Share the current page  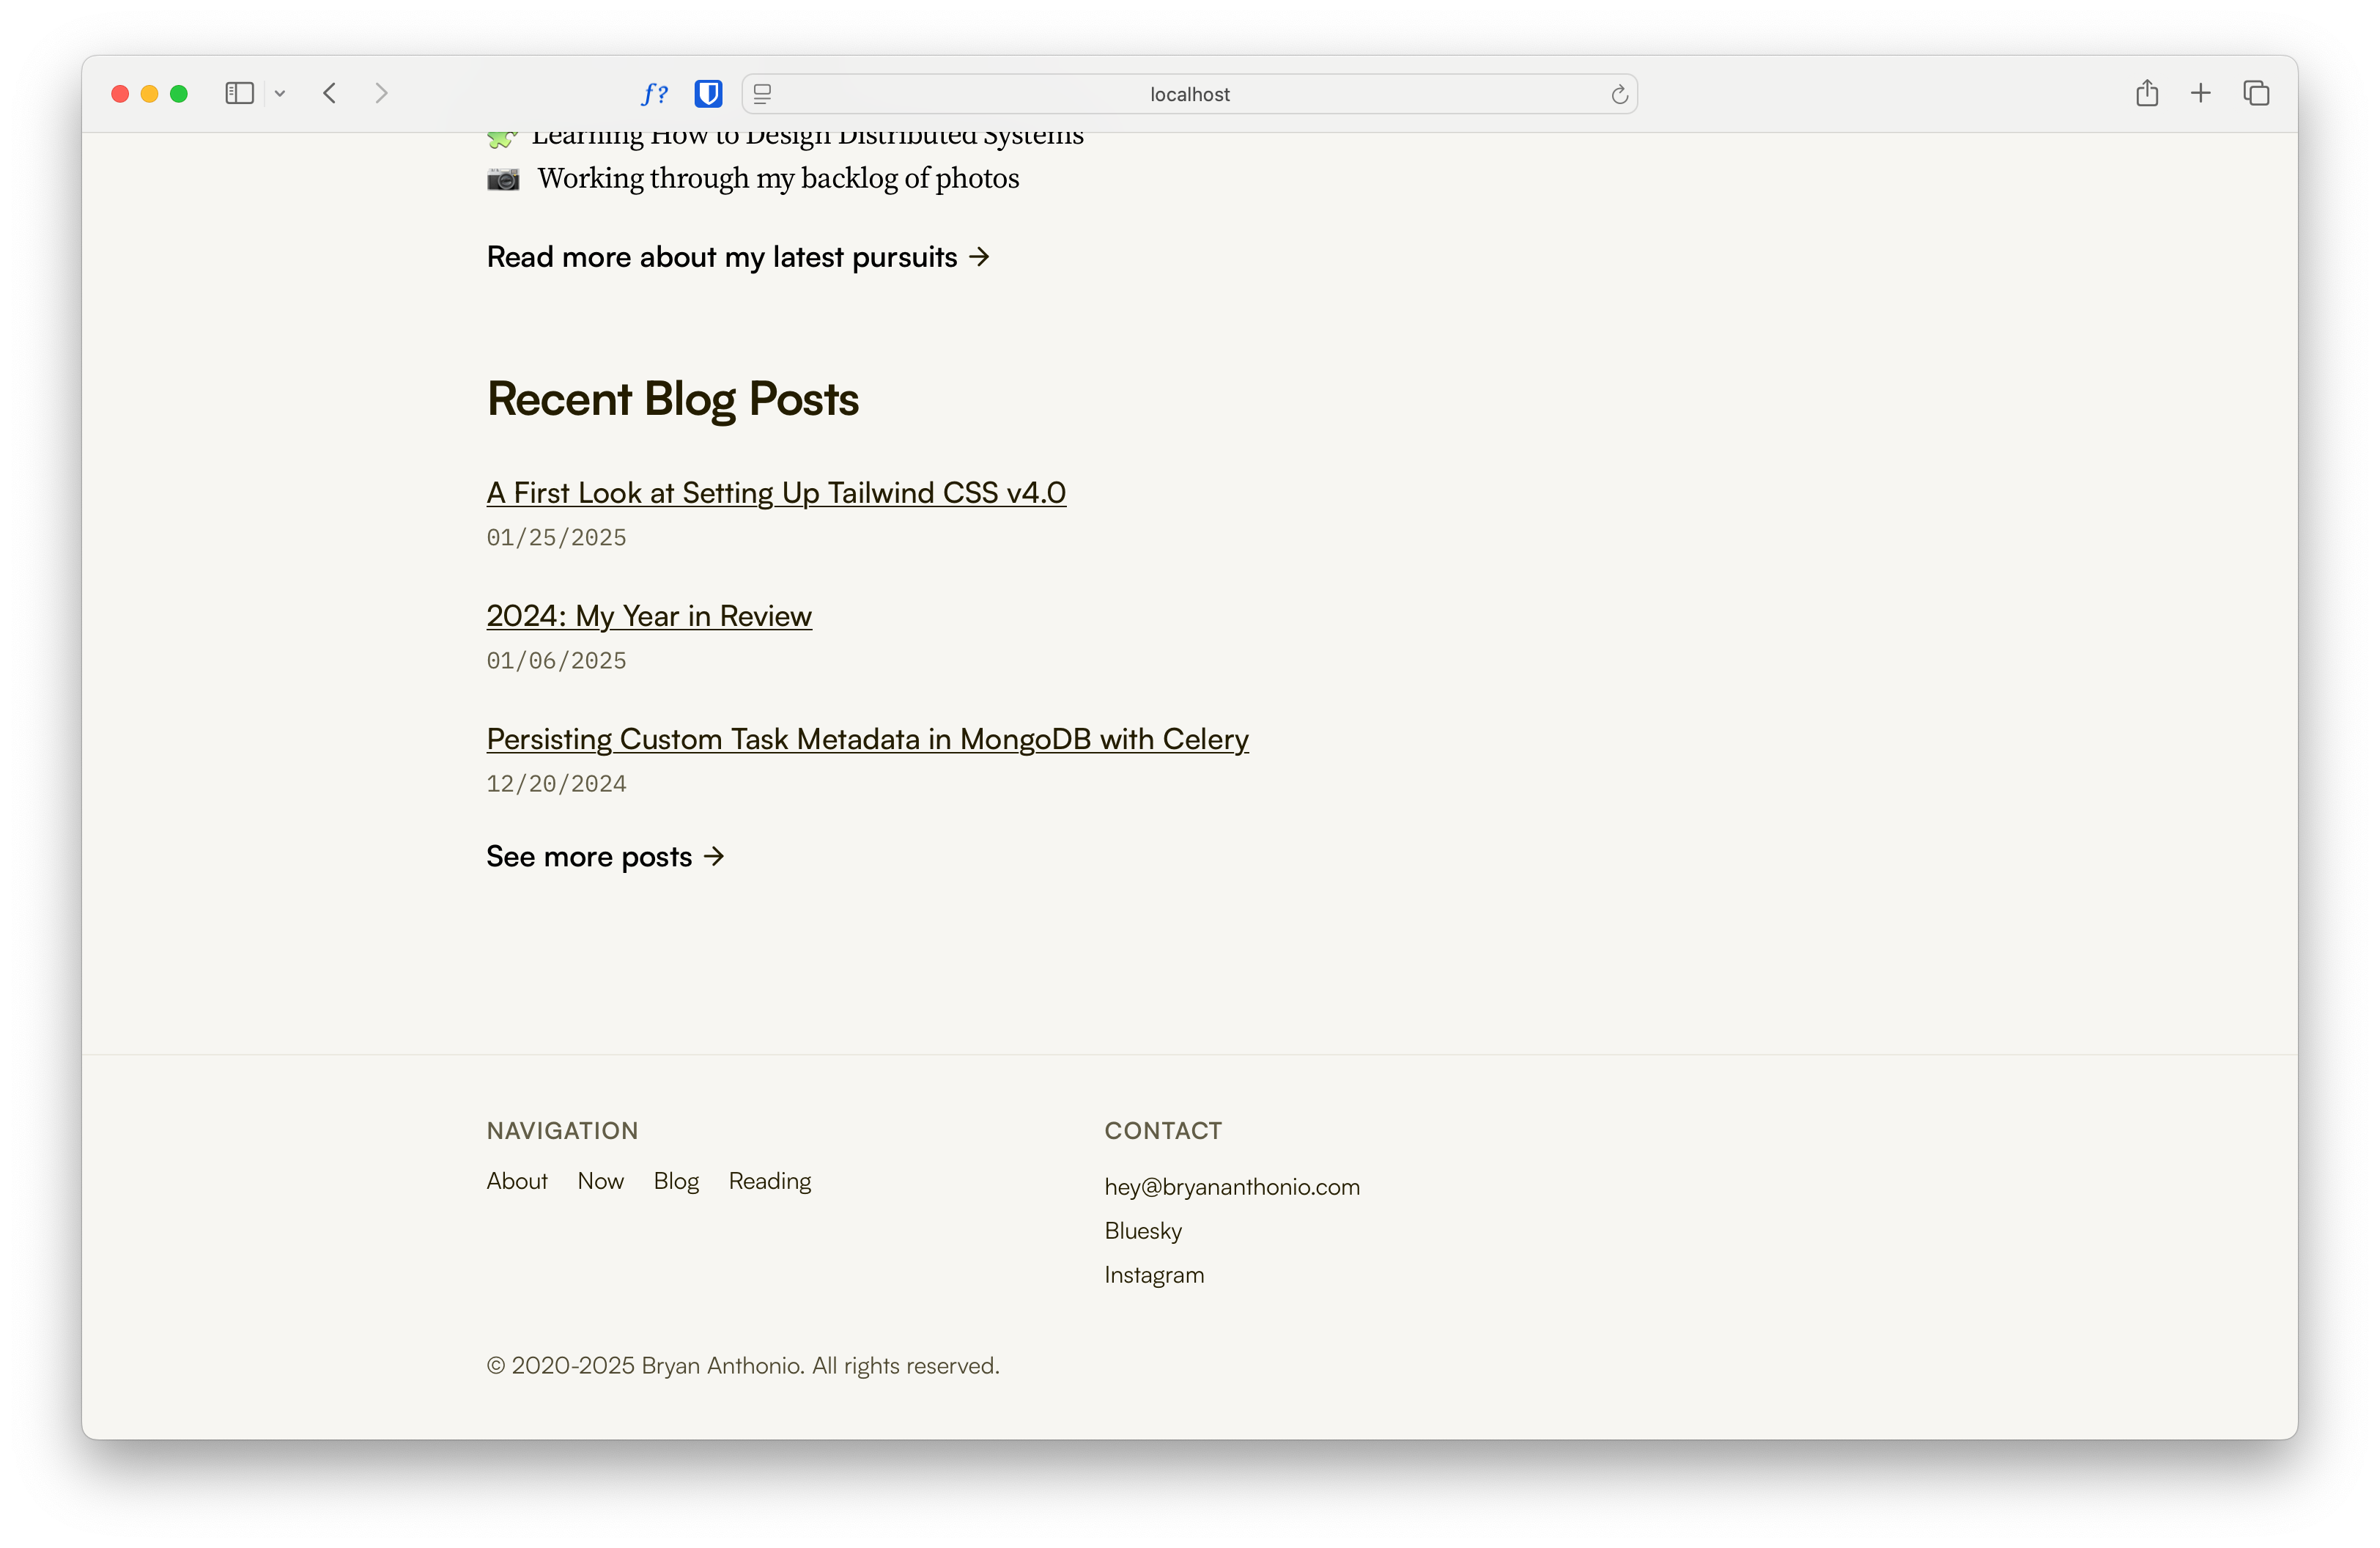tap(2147, 93)
